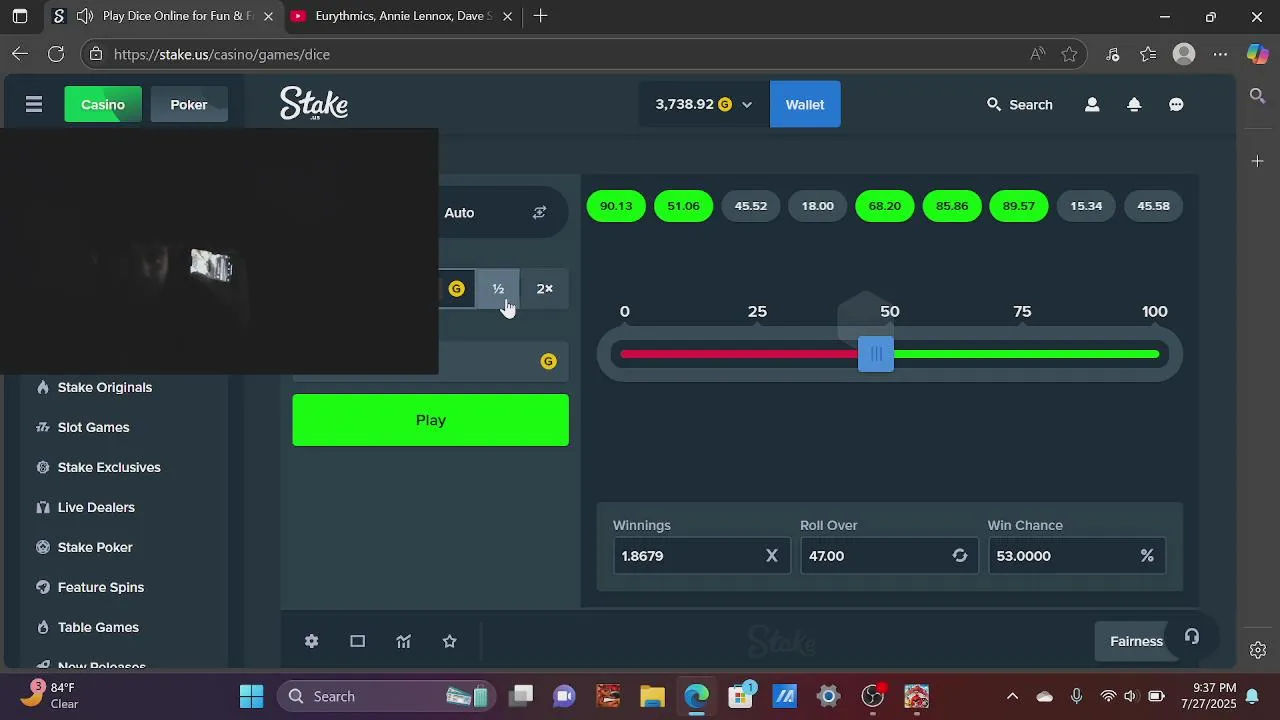1280x720 pixels.
Task: Open browser profile avatar
Action: [1184, 54]
